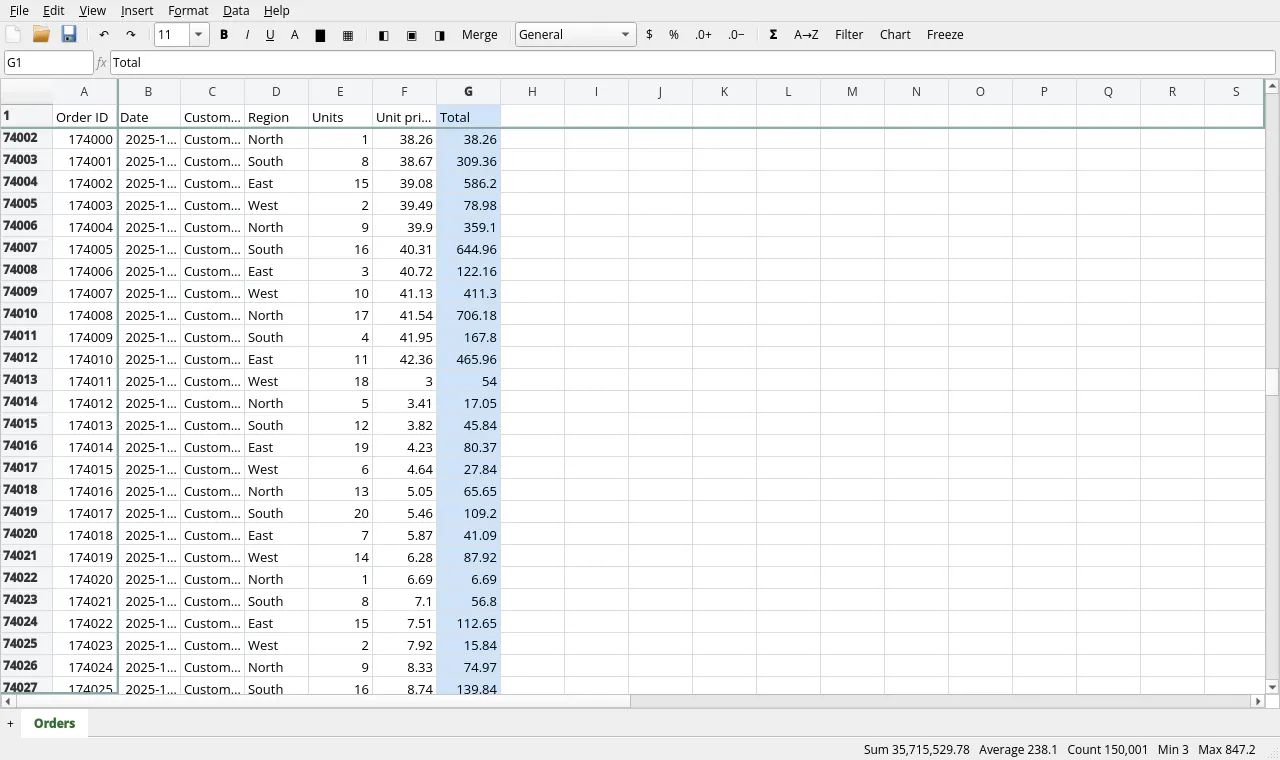Image resolution: width=1280 pixels, height=760 pixels.
Task: Create a new spreadsheet document
Action: [13, 34]
